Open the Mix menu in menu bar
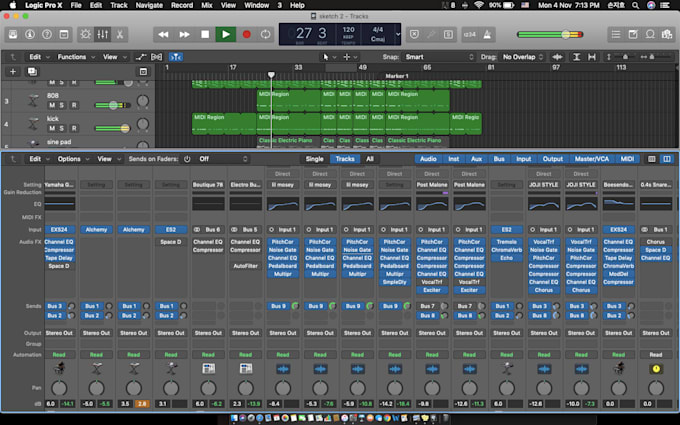The image size is (680, 425). pos(207,5)
